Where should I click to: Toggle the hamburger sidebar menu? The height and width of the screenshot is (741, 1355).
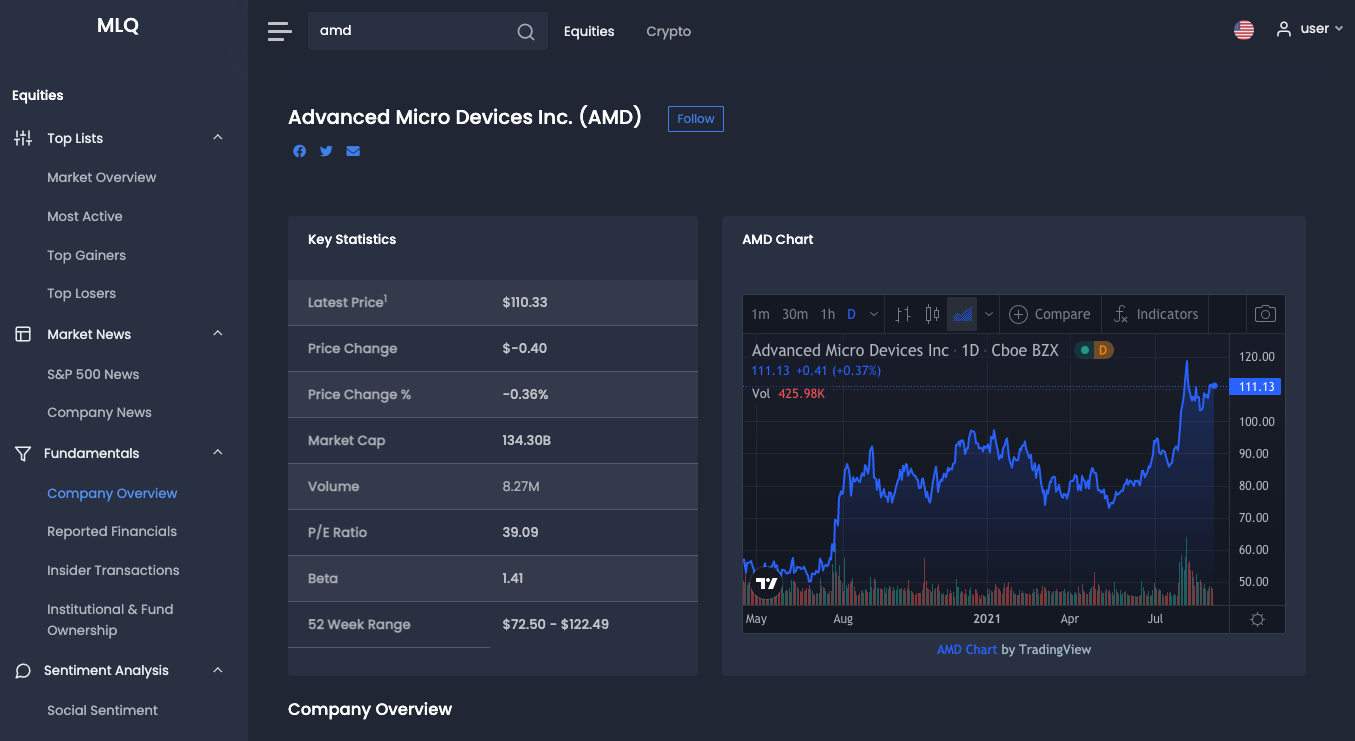coord(280,31)
